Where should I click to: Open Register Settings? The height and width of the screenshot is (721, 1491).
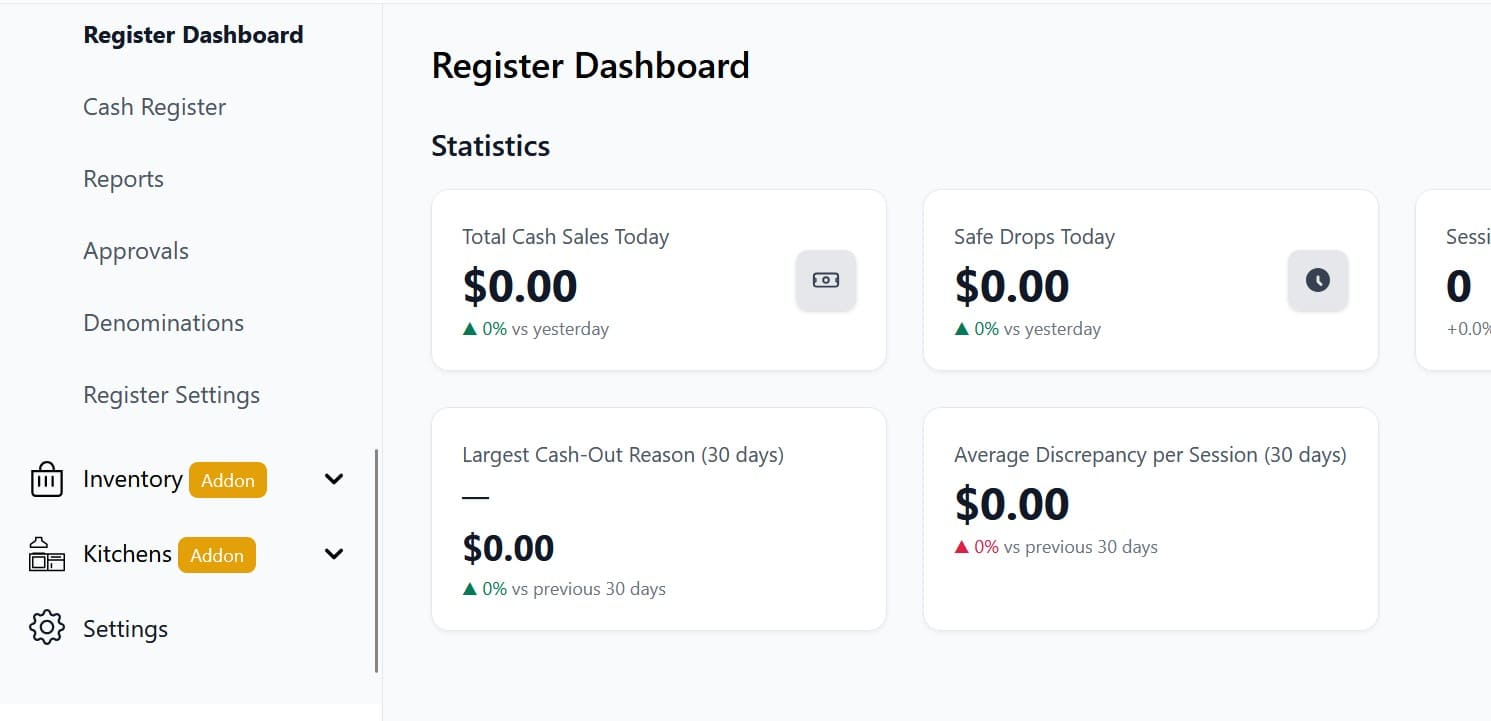pyautogui.click(x=171, y=395)
